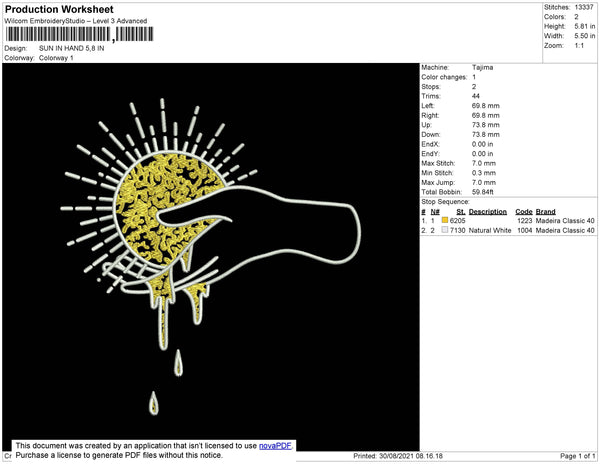600x464 pixels.
Task: Click the yellow 6205 thread color swatch
Action: (x=445, y=220)
